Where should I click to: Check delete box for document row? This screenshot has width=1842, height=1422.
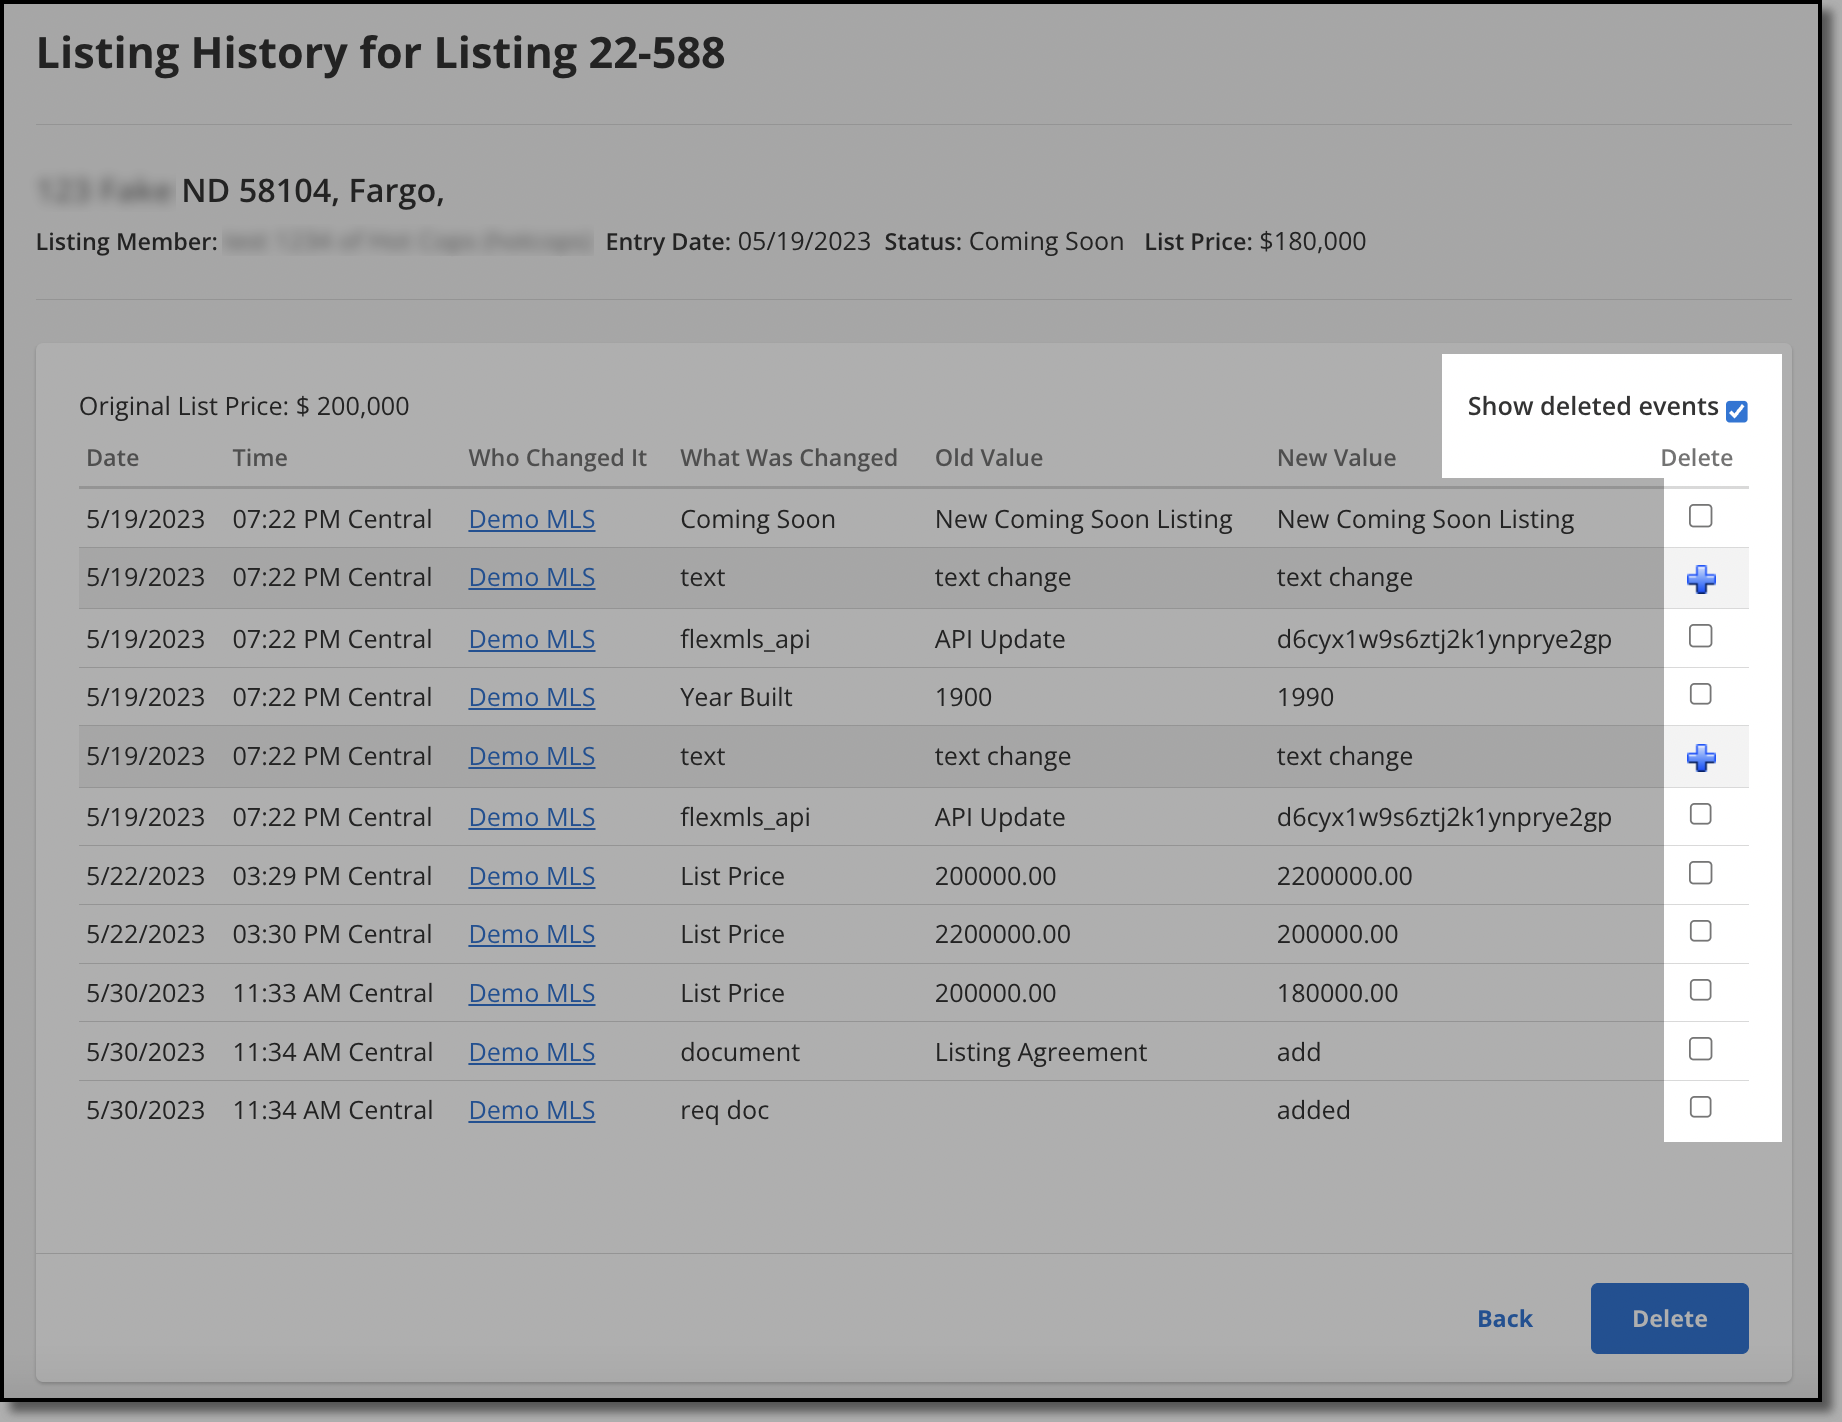tap(1700, 1049)
